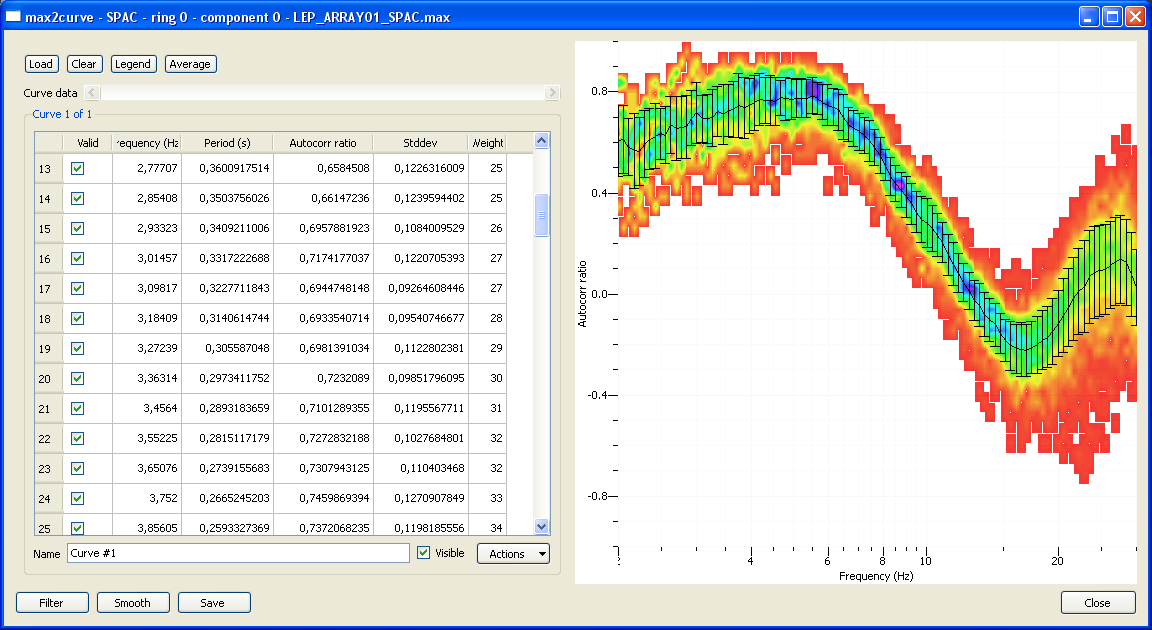This screenshot has height=630, width=1152.
Task: Open the Actions dropdown menu
Action: pyautogui.click(x=513, y=553)
